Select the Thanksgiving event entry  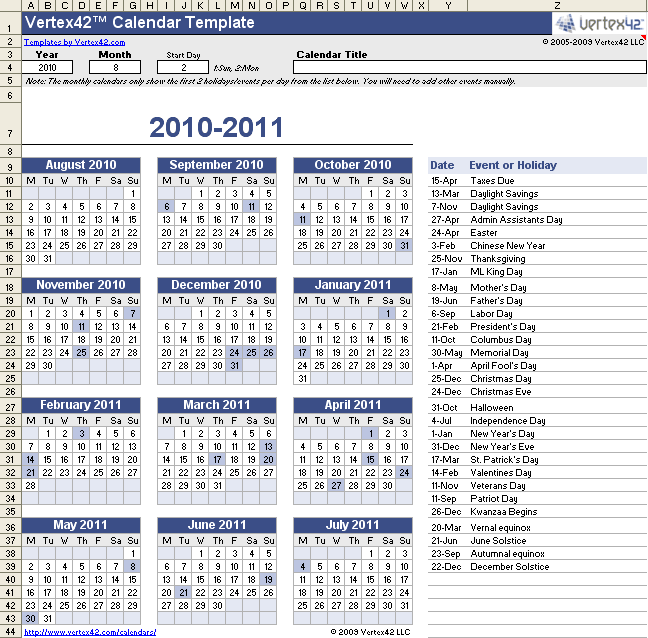[x=498, y=259]
